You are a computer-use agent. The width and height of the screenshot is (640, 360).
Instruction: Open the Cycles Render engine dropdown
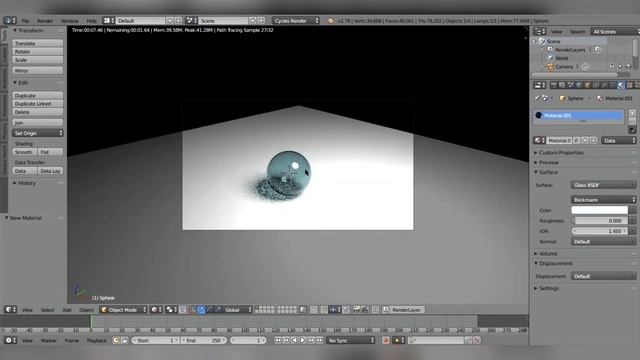point(296,20)
